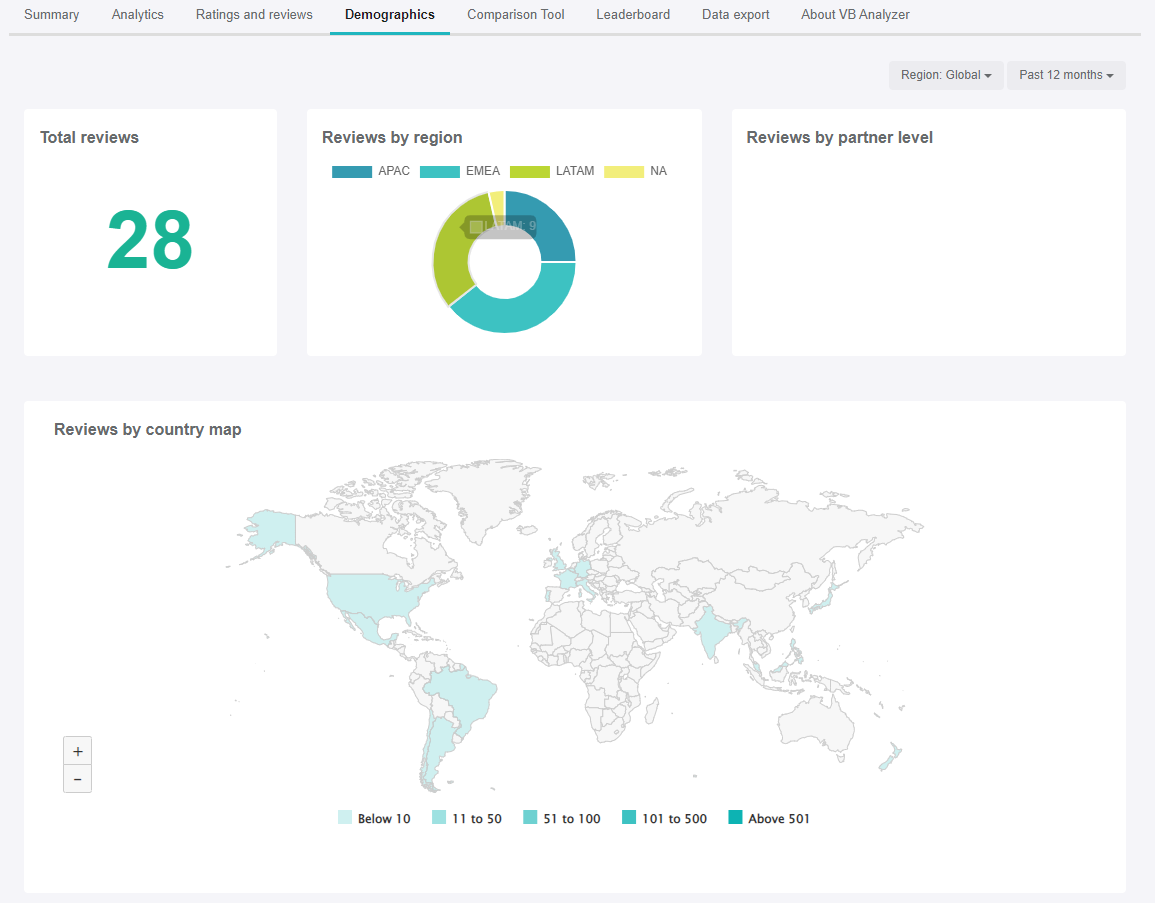
Task: Open the Region: Global dropdown
Action: 945,75
